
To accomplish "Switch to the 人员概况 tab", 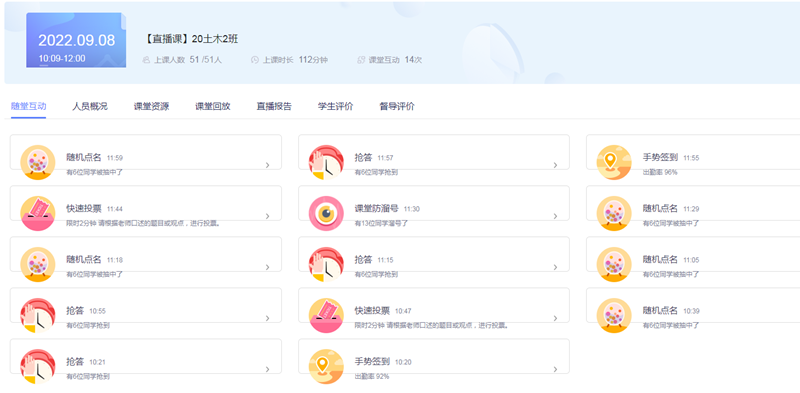I will 90,107.
